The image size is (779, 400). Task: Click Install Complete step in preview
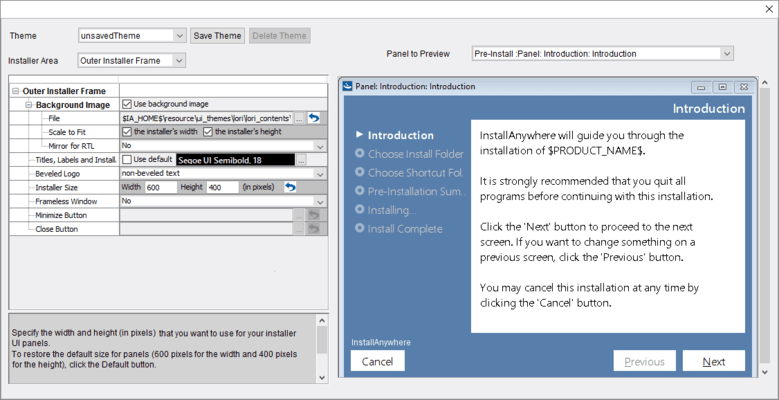coord(405,229)
